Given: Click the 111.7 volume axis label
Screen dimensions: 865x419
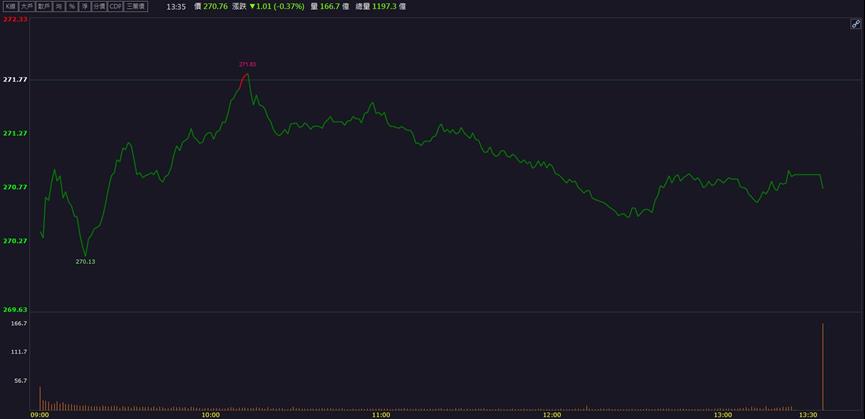Looking at the screenshot, I should tap(19, 352).
